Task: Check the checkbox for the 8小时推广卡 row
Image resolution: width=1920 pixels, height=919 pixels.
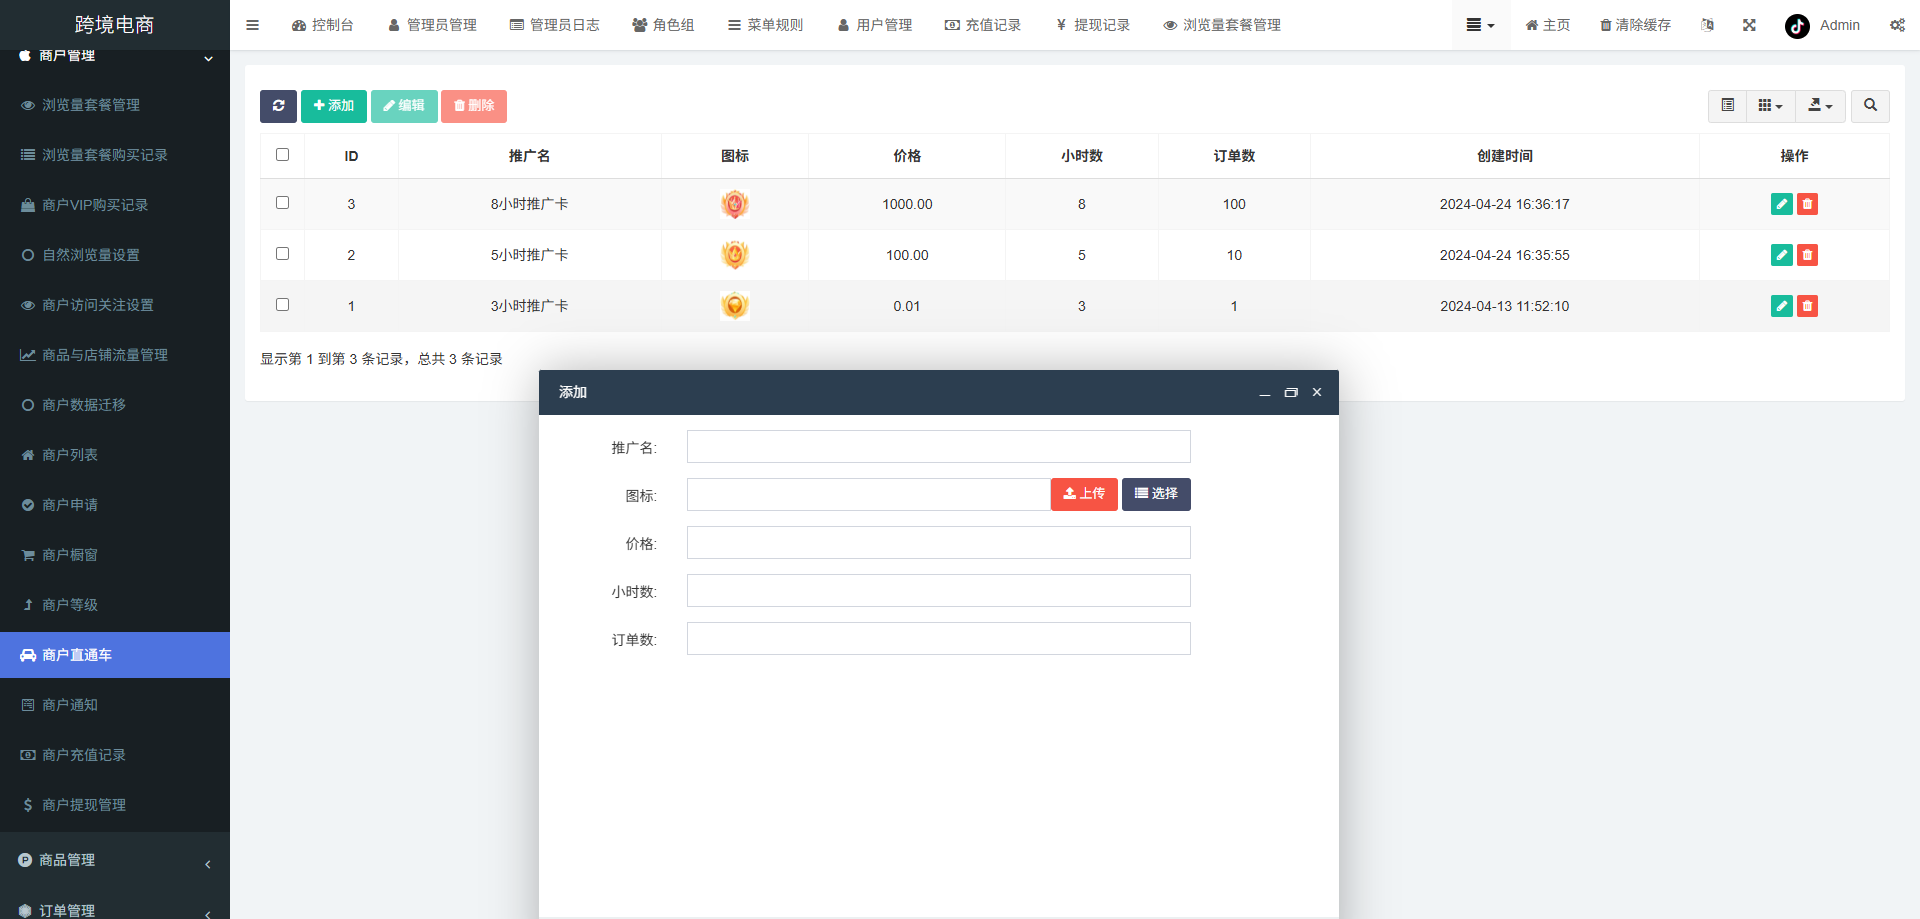Action: pos(282,203)
